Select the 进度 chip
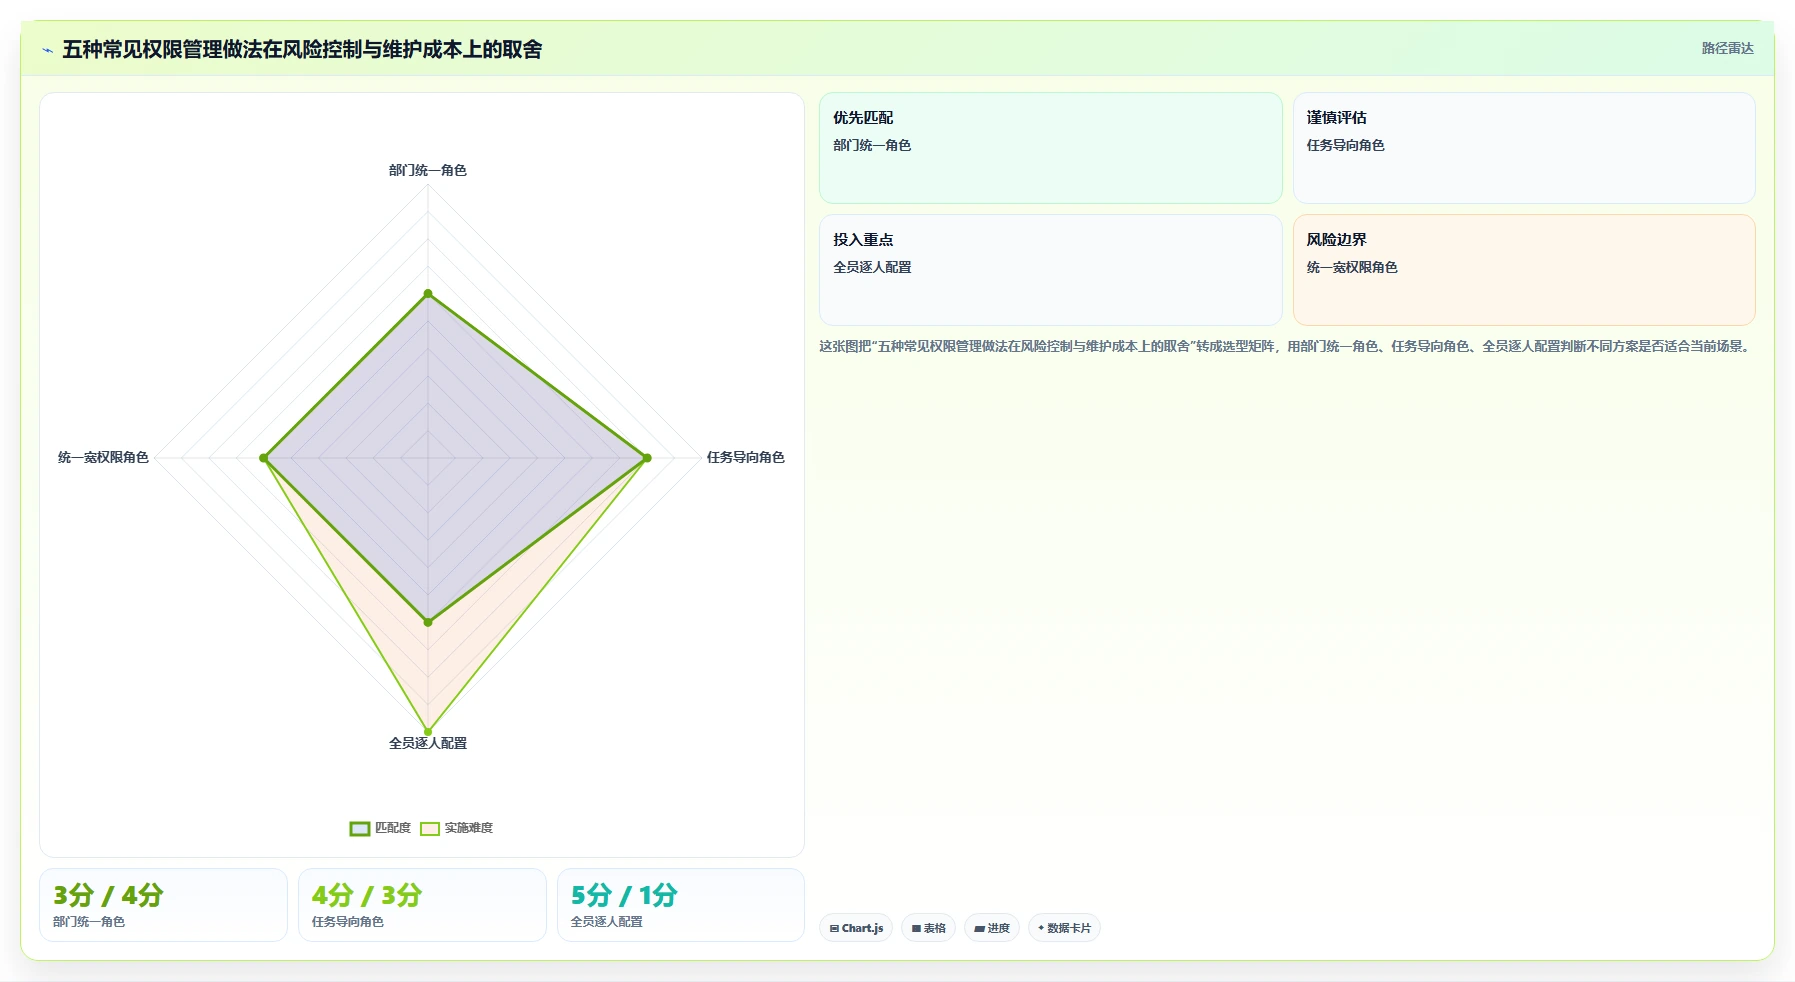 point(992,928)
